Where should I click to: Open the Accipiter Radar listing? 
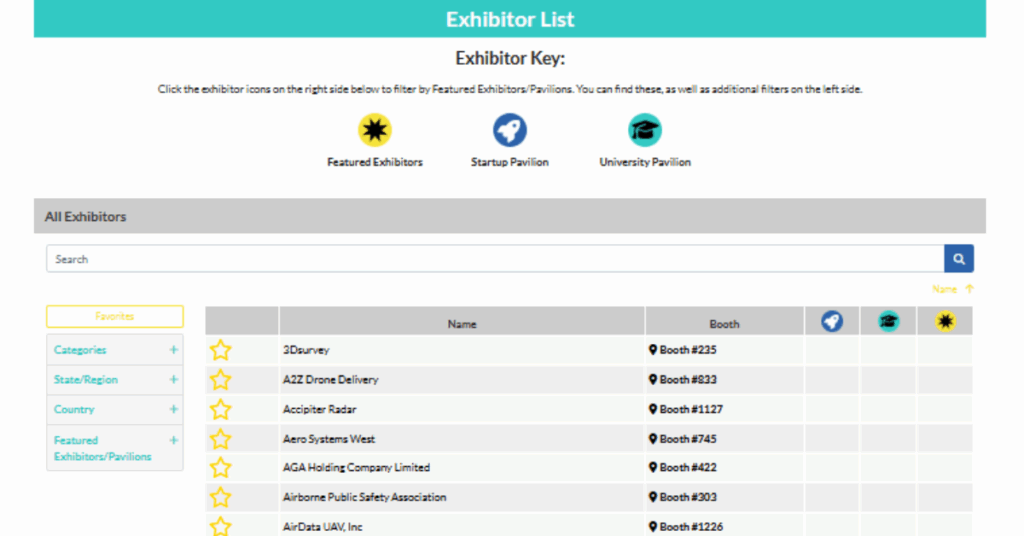tap(319, 409)
